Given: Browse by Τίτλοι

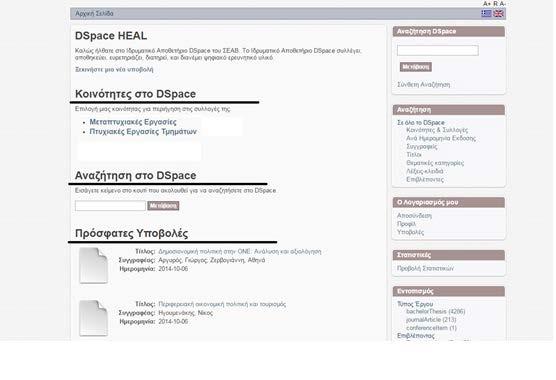Looking at the screenshot, I should [x=414, y=155].
